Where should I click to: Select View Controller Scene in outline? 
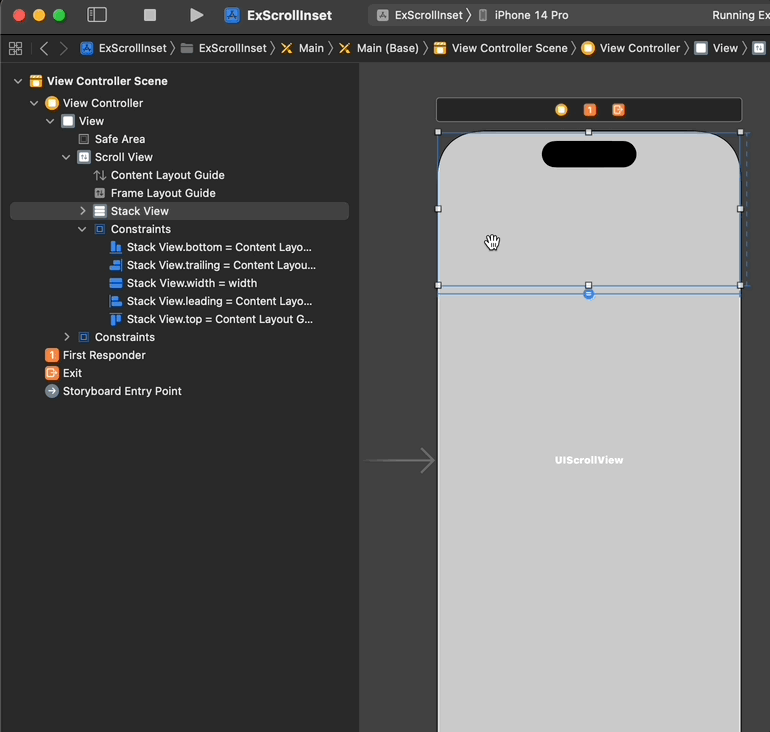tap(107, 81)
